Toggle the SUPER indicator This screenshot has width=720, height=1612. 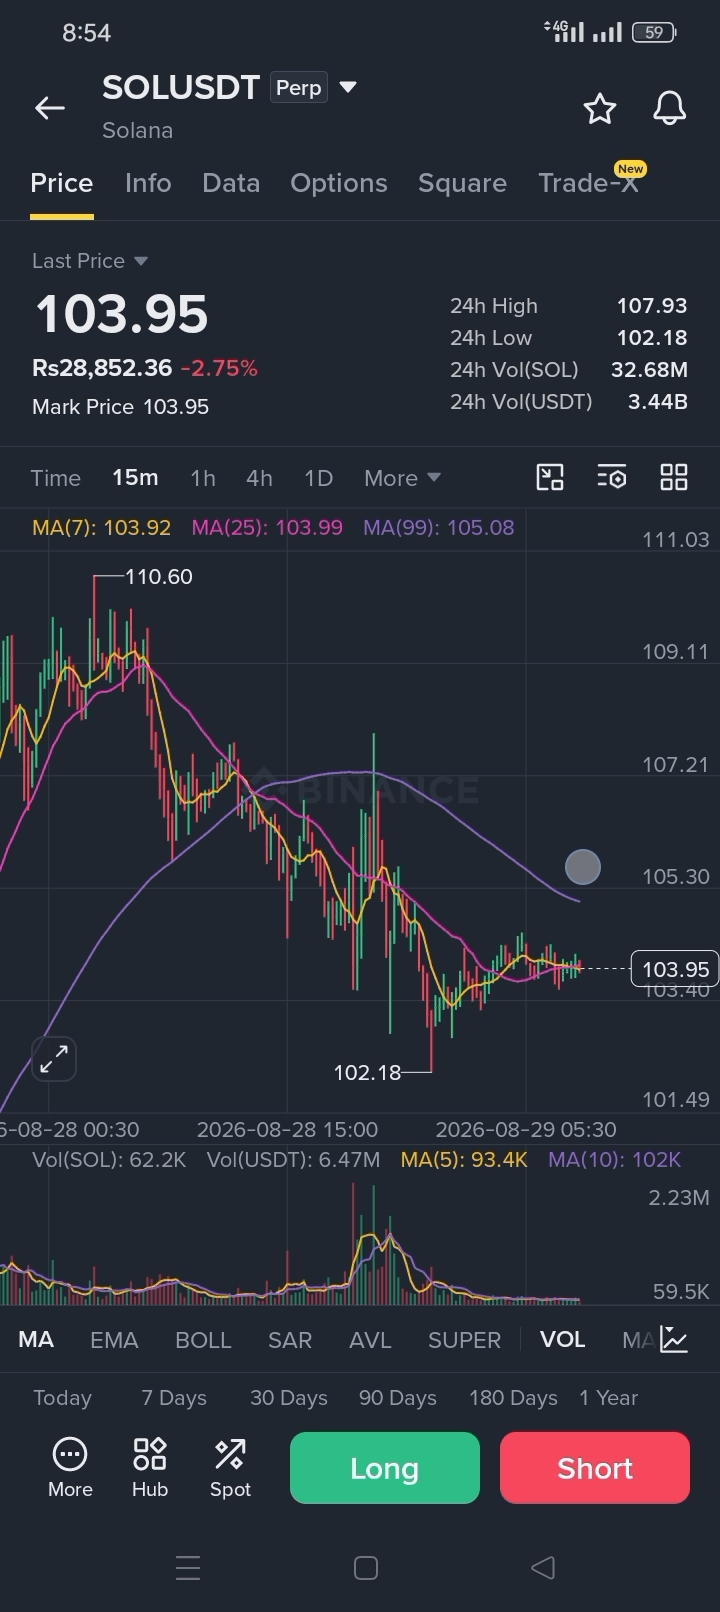tap(464, 1340)
